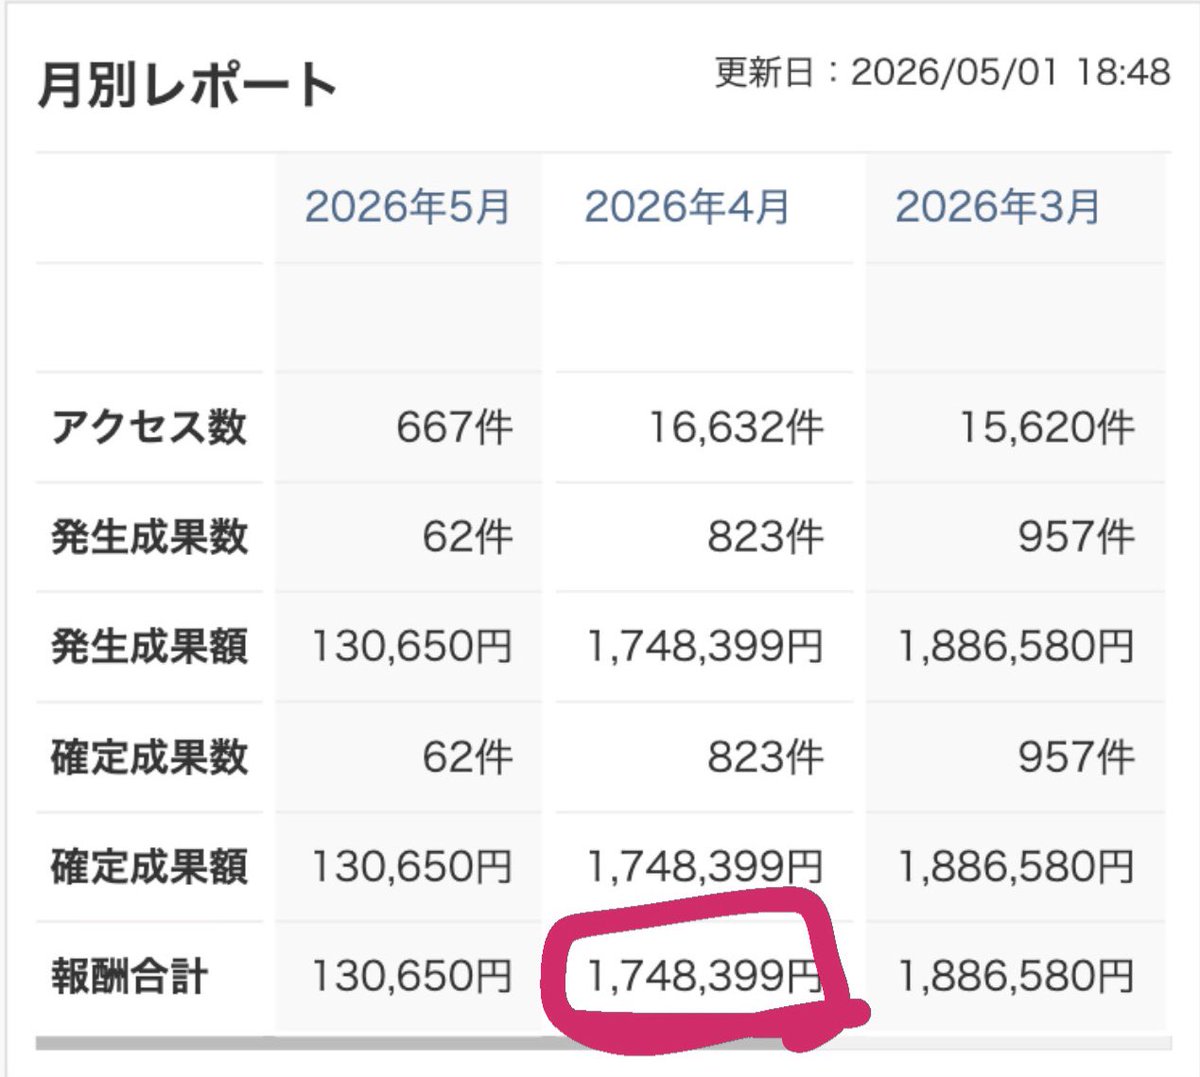Select the 確定成果額 row label
1200x1077 pixels.
(x=149, y=867)
